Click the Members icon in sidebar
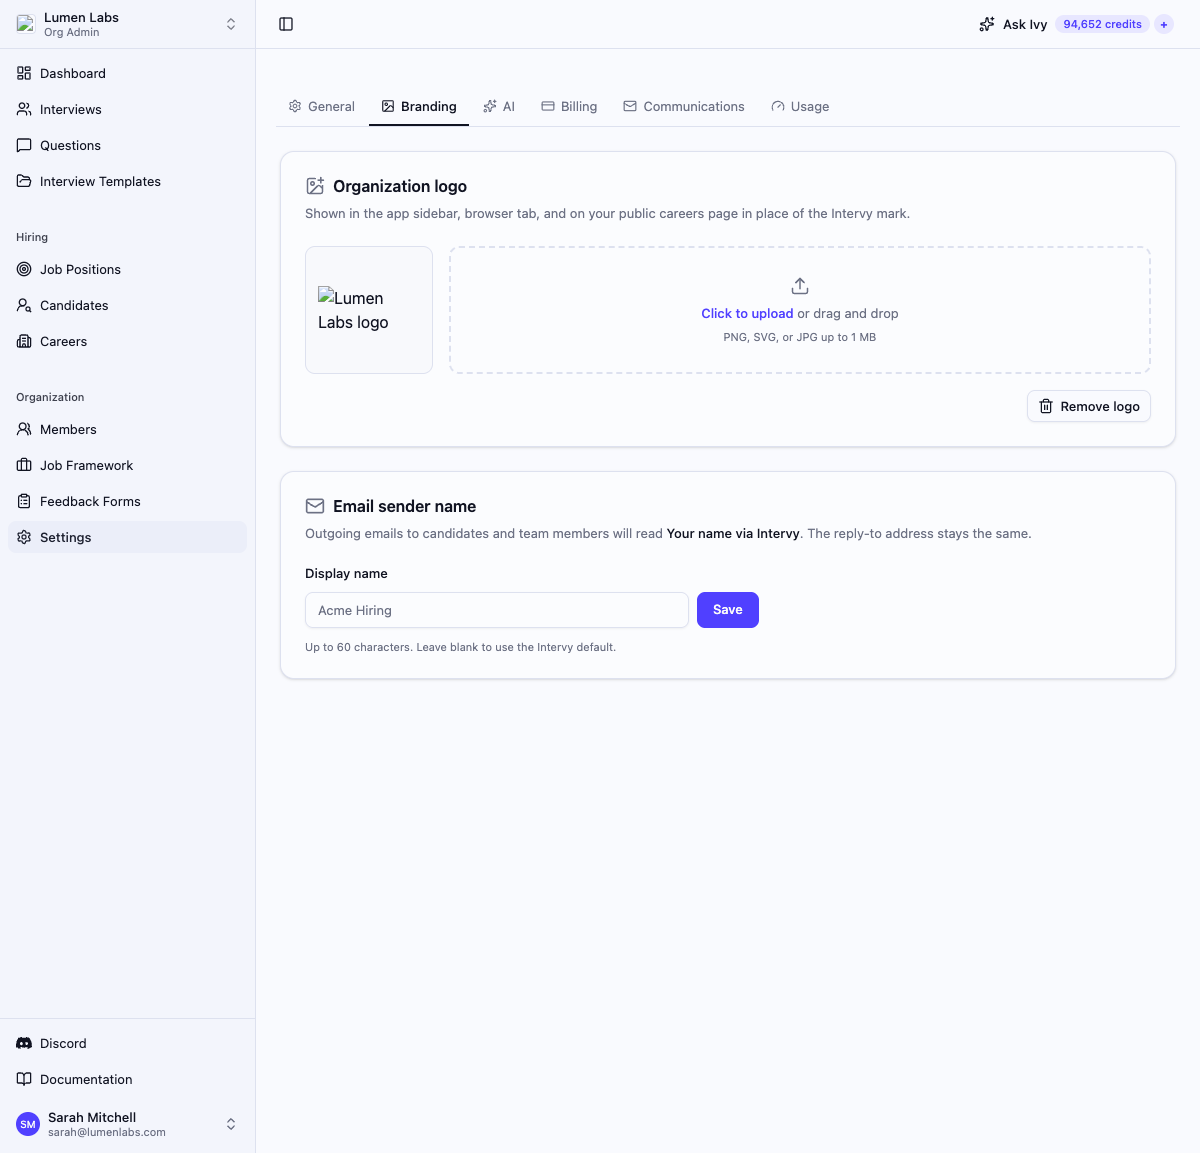 coord(24,429)
